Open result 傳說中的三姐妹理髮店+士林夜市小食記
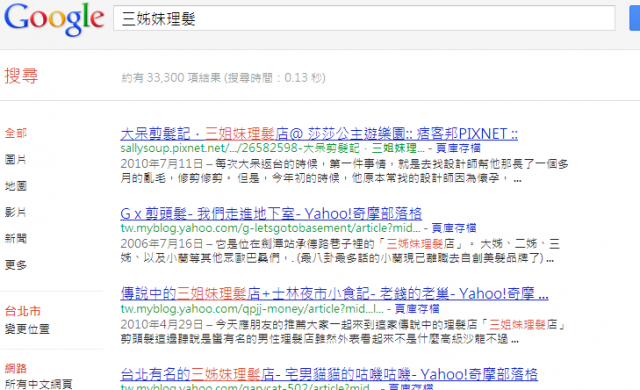 click(x=334, y=294)
